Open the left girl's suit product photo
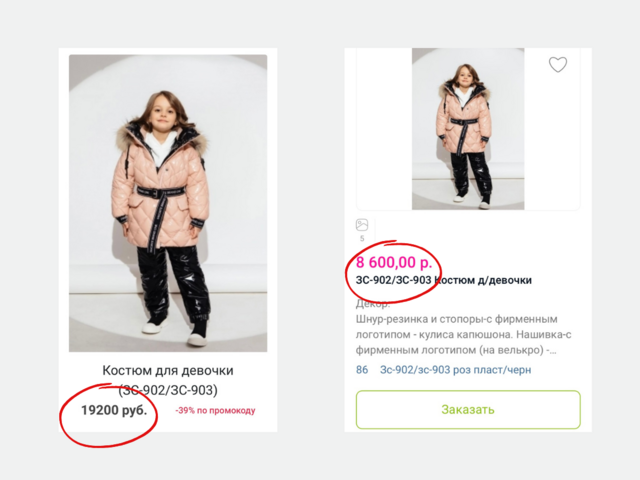Image resolution: width=640 pixels, height=480 pixels. [168, 202]
